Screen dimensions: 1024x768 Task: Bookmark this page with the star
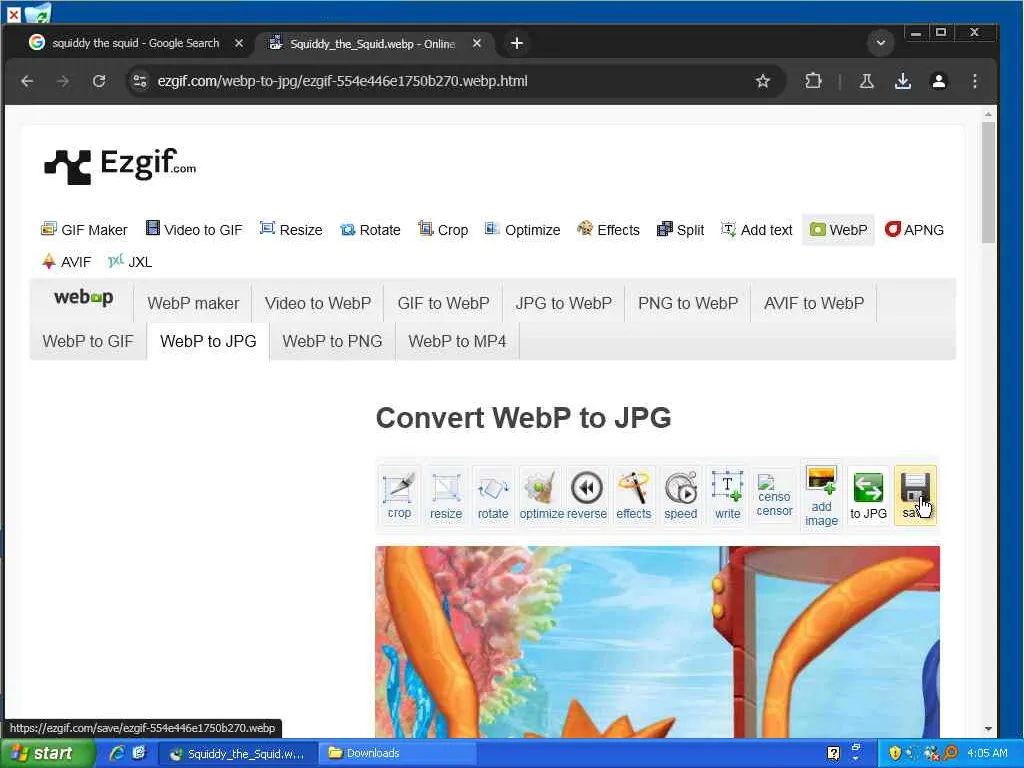pyautogui.click(x=762, y=81)
